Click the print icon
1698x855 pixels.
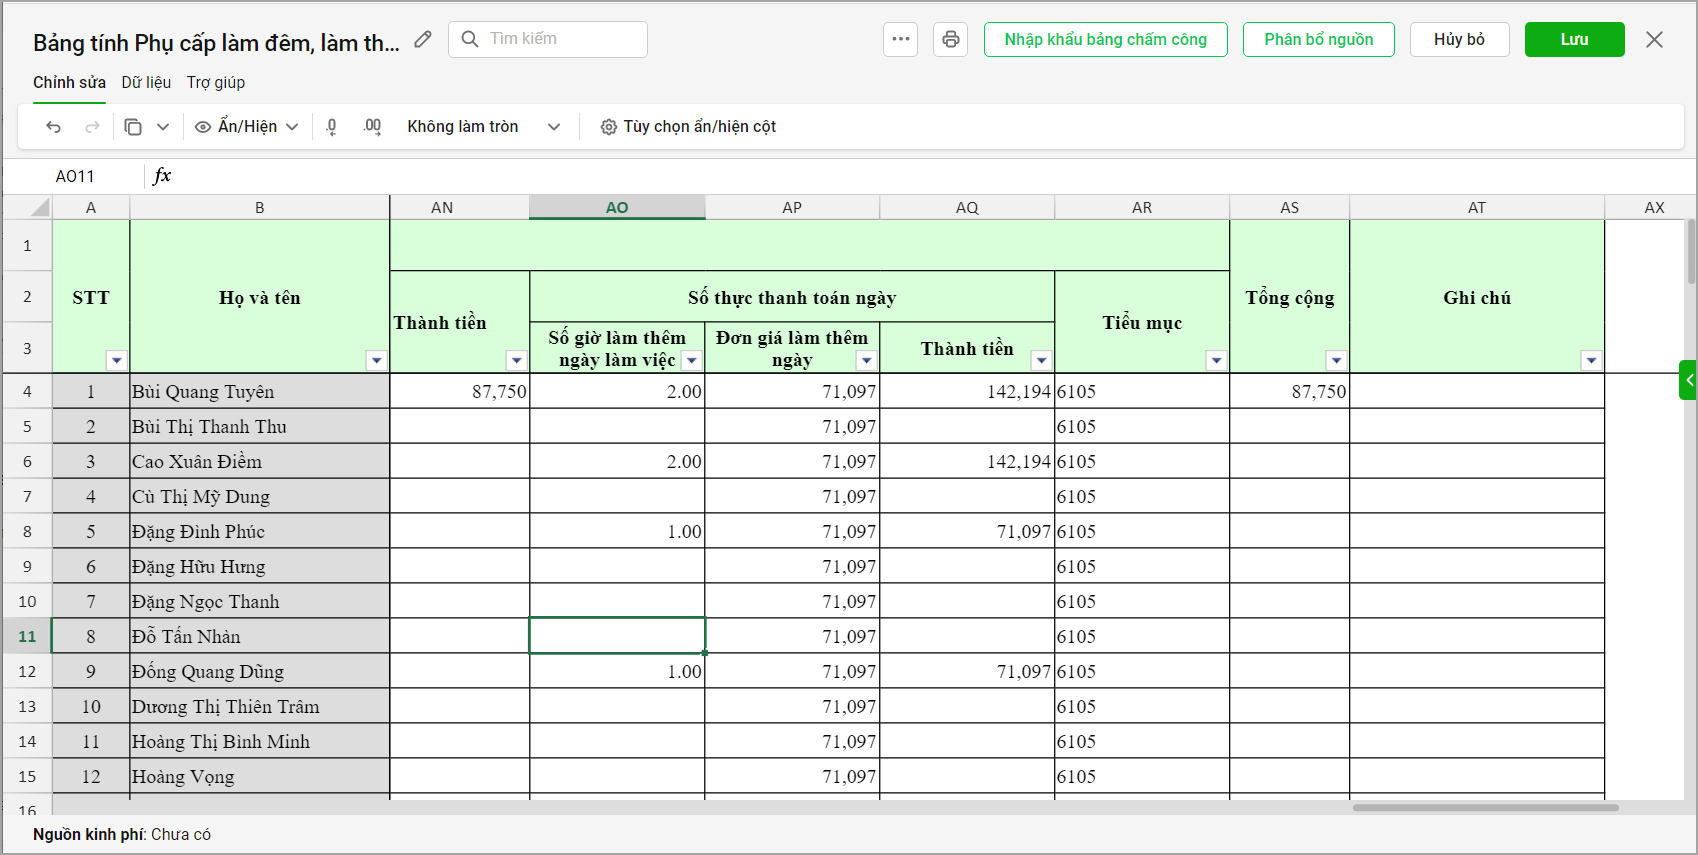pos(950,40)
